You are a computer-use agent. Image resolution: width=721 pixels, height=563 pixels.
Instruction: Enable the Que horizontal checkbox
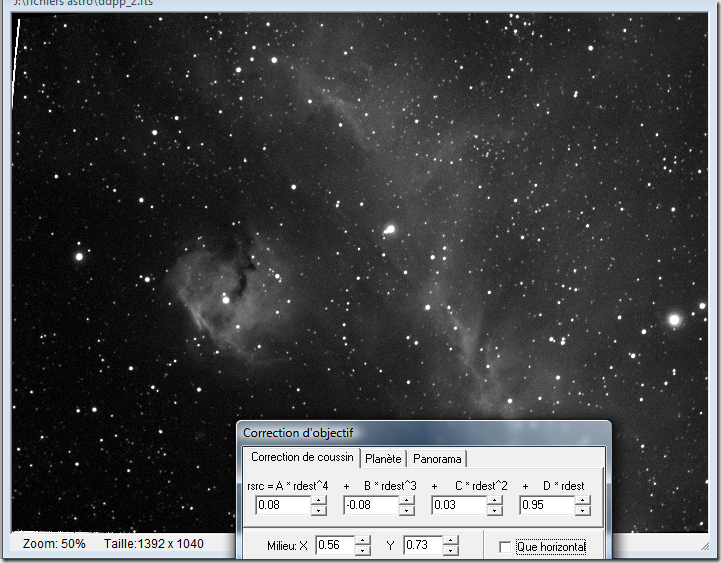[505, 547]
